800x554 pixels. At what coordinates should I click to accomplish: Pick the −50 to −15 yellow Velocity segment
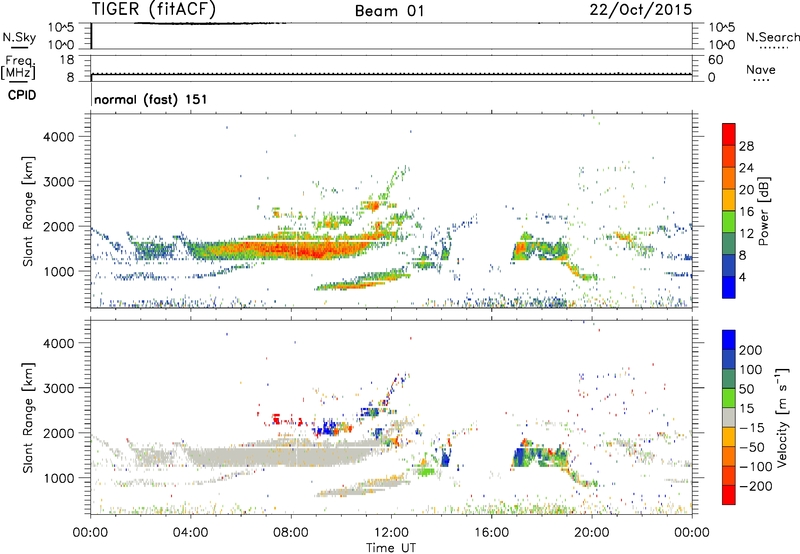tap(729, 437)
